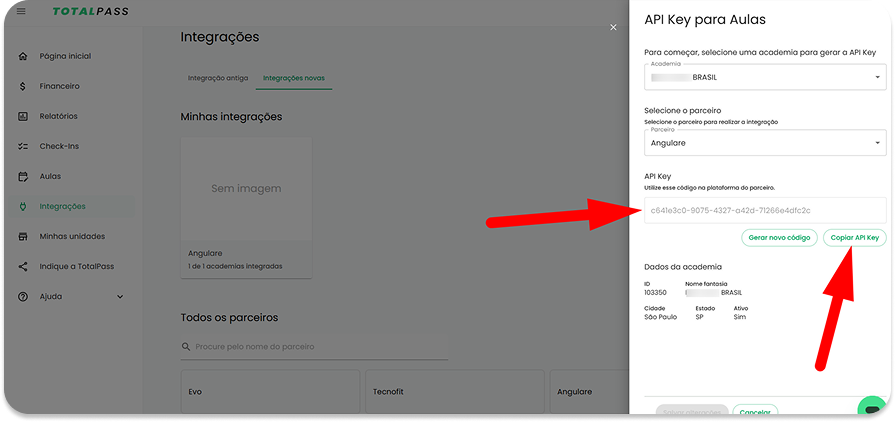Close the API Key side panel
Screen dimensions: 895x422
click(613, 27)
